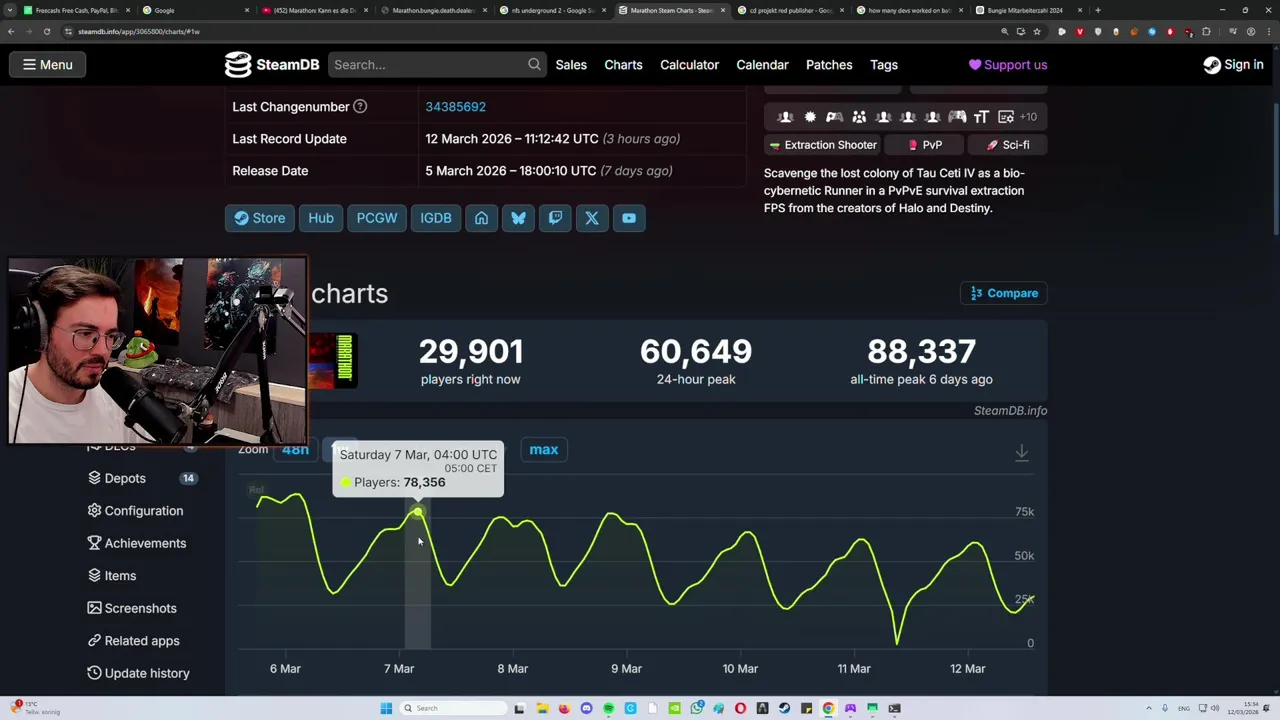Open the Steam sign-in icon
Screen dimensions: 1280x720
pyautogui.click(x=1211, y=65)
